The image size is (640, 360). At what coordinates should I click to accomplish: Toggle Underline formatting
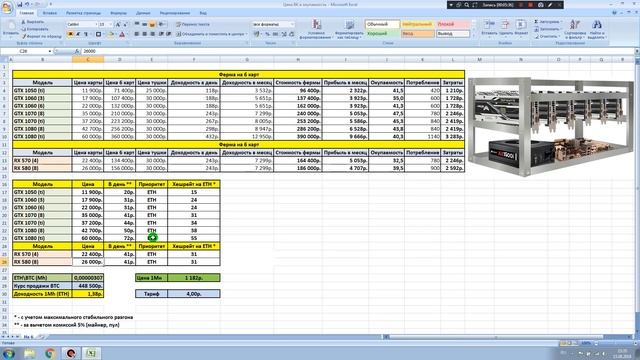[86, 34]
